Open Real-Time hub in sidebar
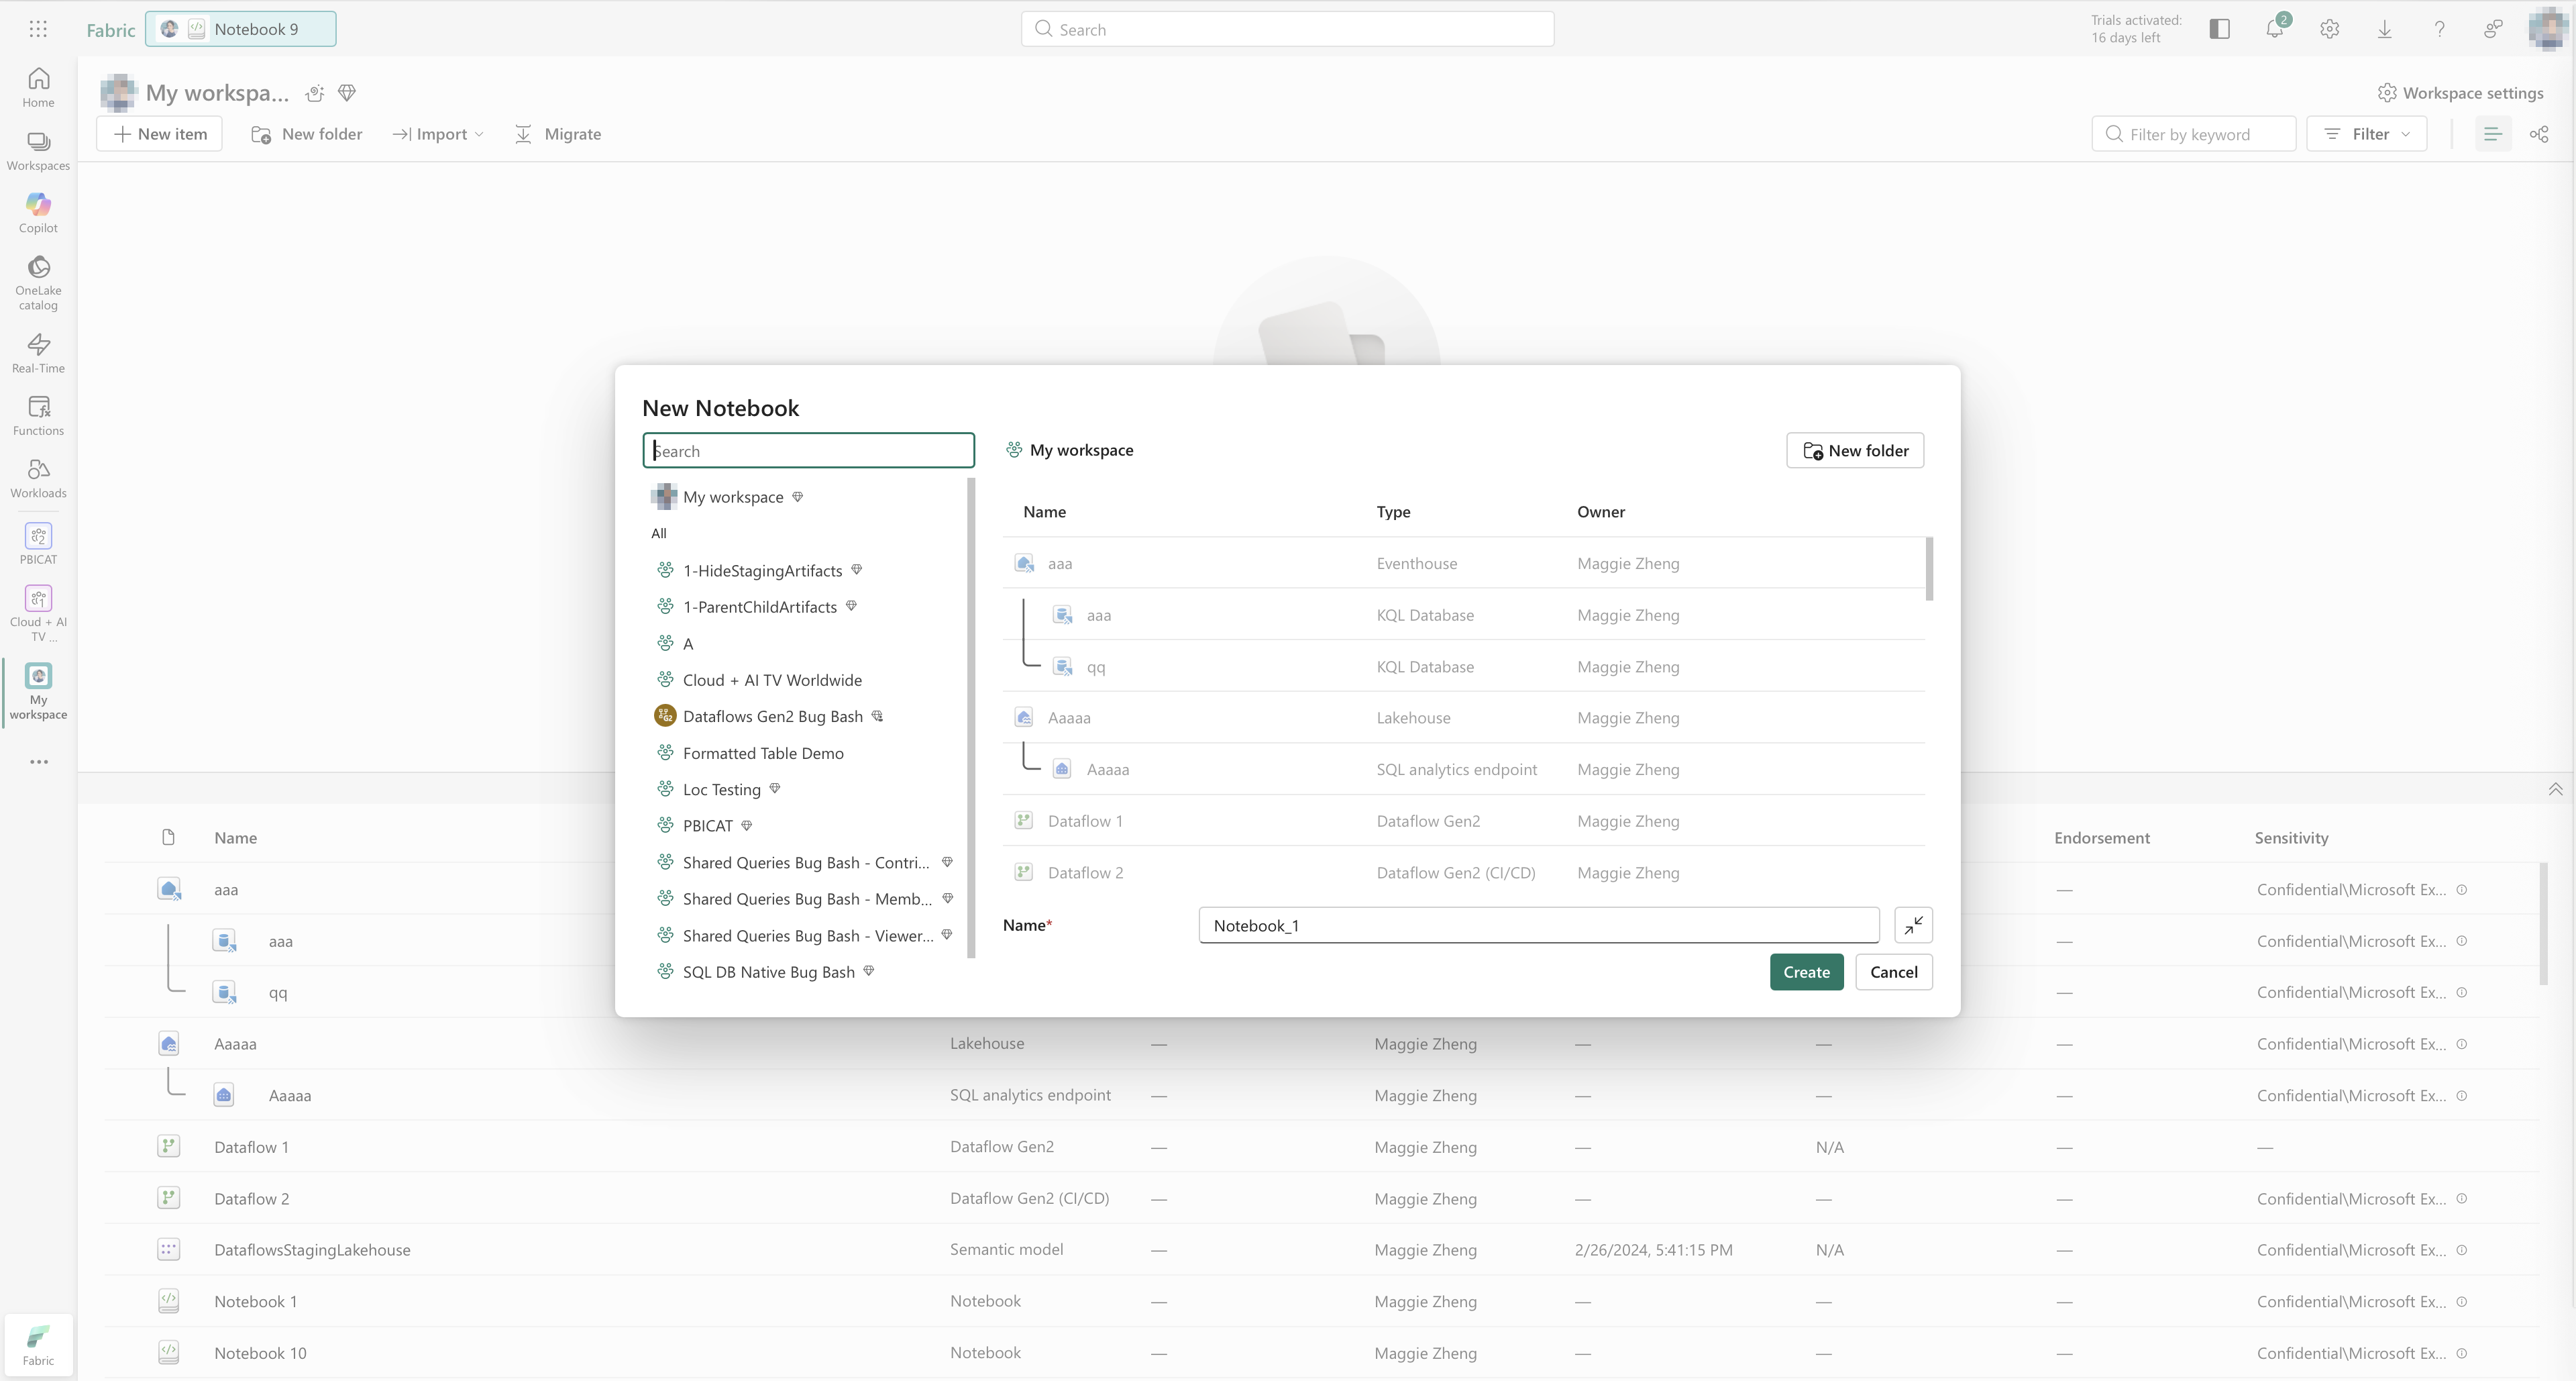Viewport: 2576px width, 1381px height. tap(38, 353)
